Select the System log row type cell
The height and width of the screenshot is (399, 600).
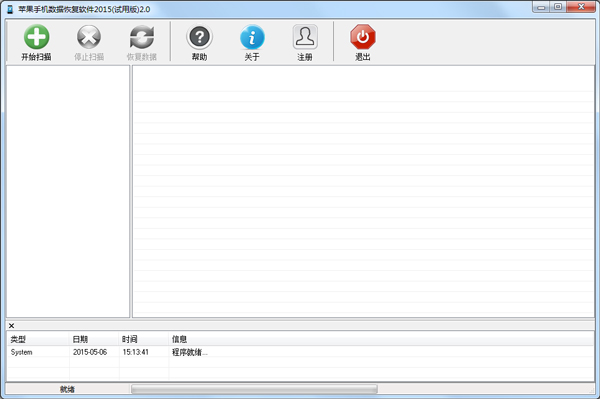tap(21, 352)
